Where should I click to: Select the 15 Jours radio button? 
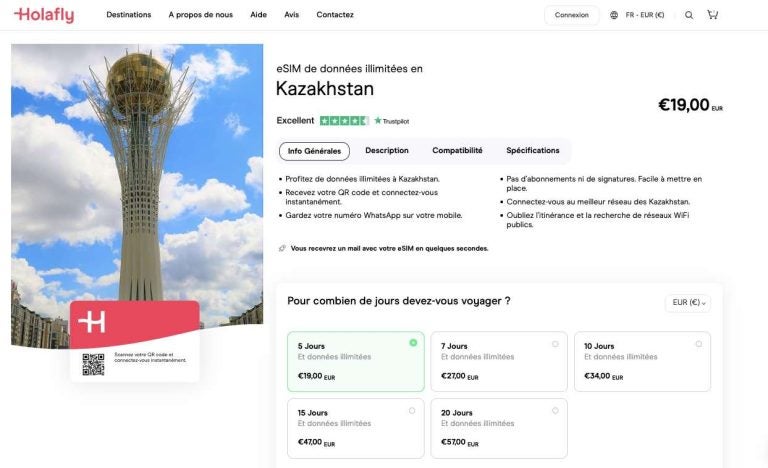point(412,411)
